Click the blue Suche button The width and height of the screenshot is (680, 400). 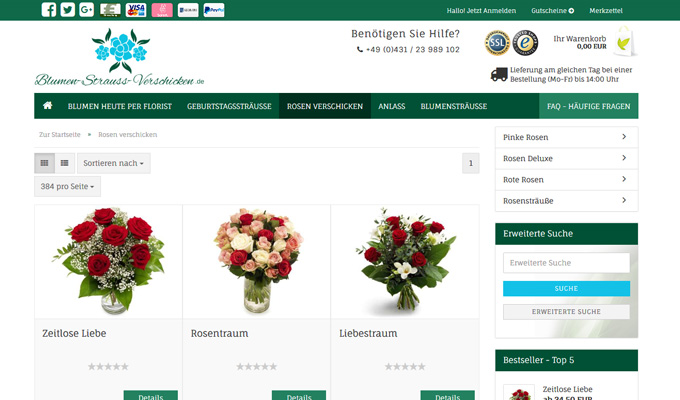[x=566, y=289]
